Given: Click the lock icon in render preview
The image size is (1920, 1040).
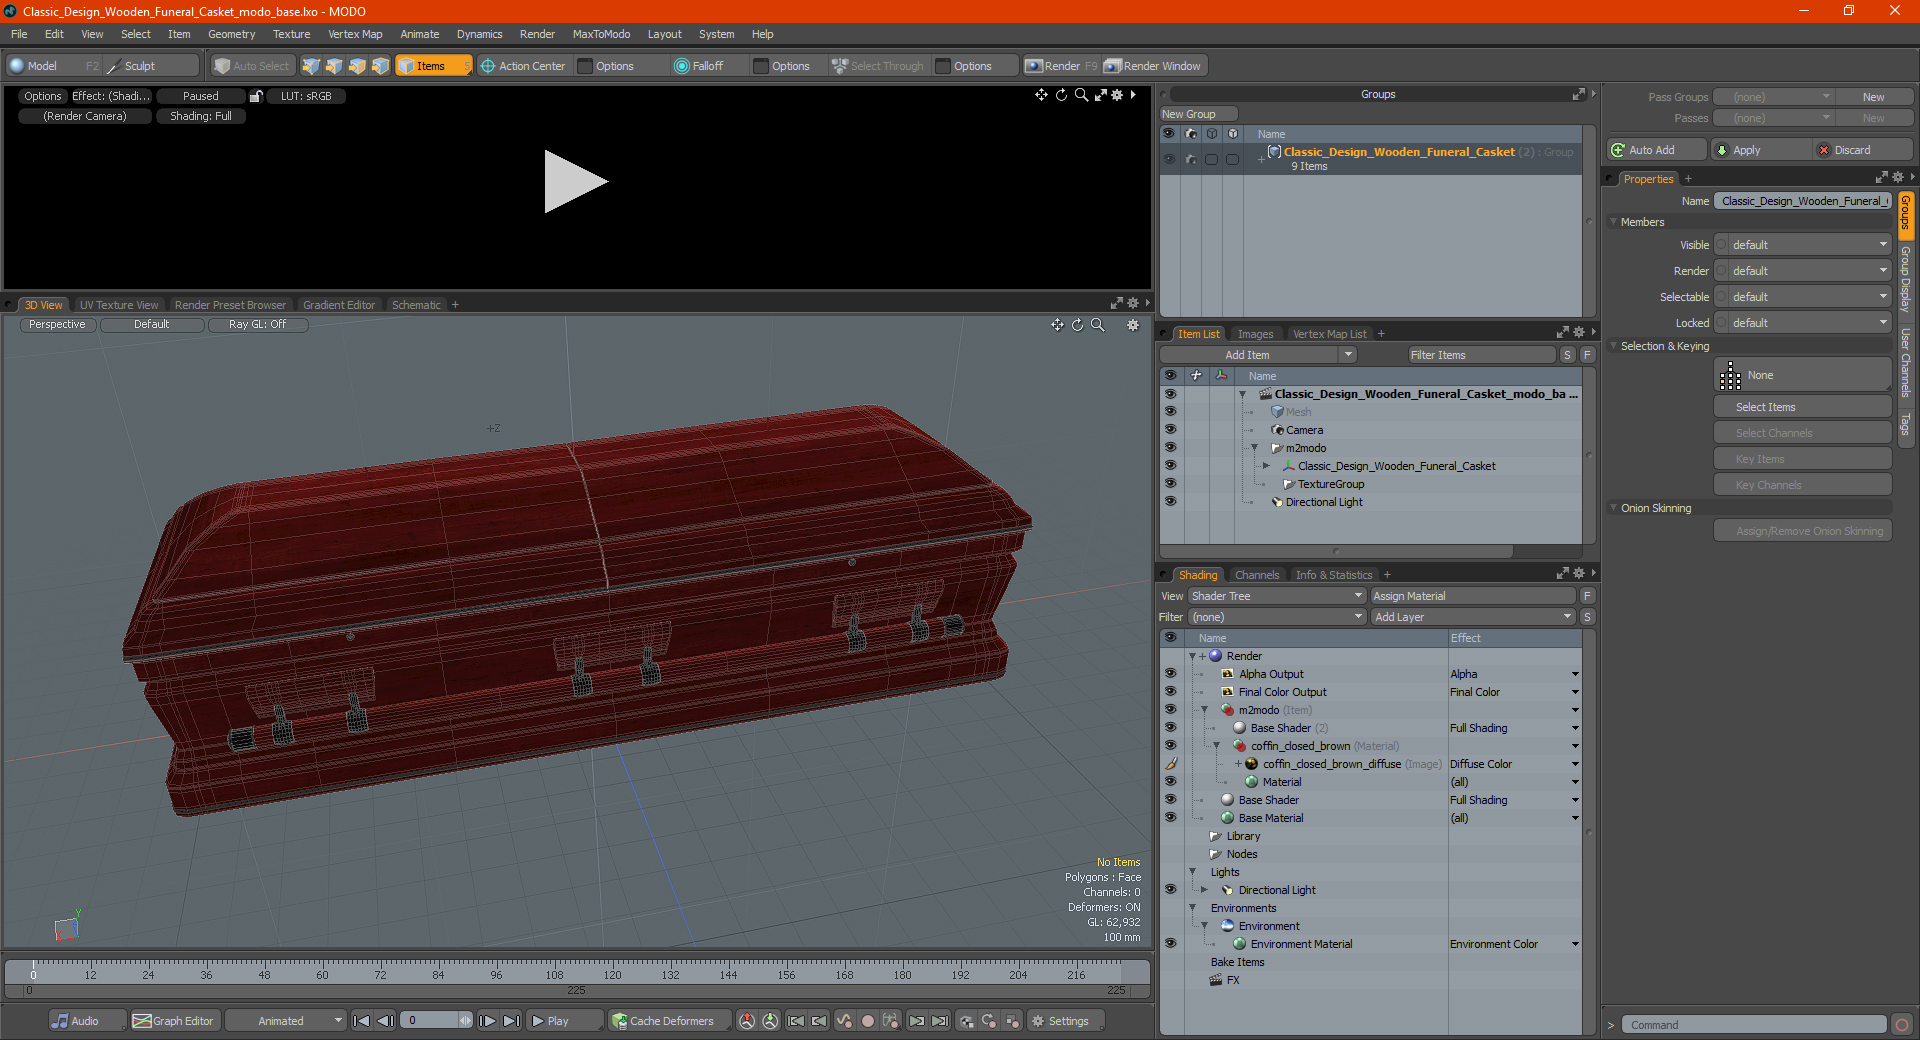Looking at the screenshot, I should (256, 96).
